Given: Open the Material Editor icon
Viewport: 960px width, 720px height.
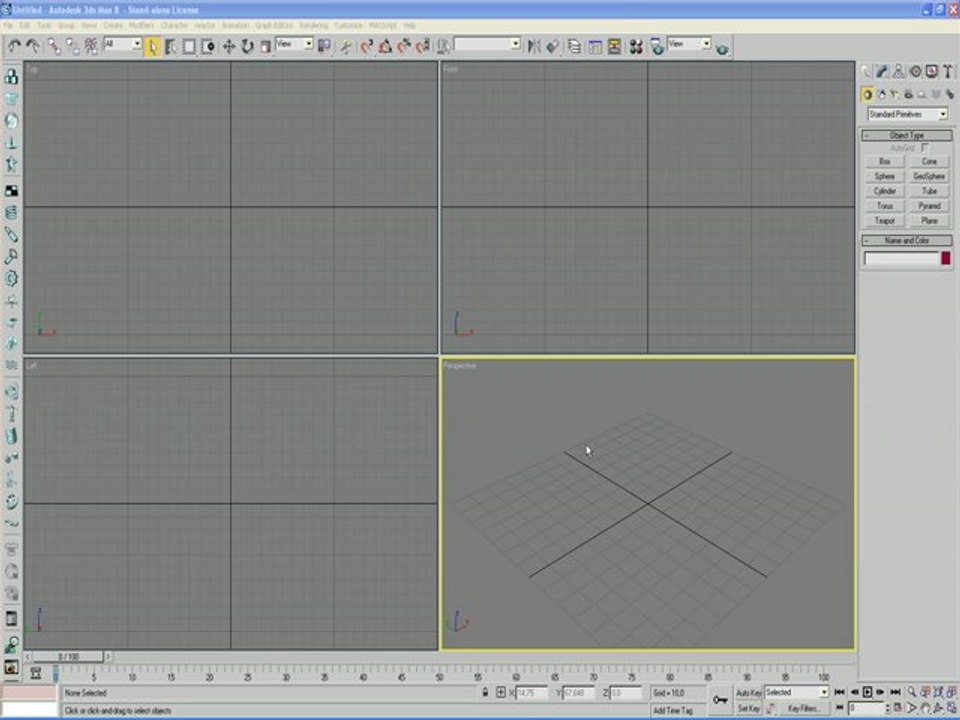Looking at the screenshot, I should [x=636, y=47].
